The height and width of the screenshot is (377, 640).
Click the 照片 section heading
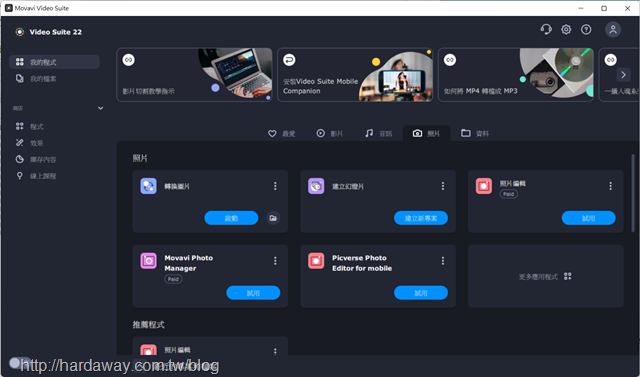click(140, 158)
